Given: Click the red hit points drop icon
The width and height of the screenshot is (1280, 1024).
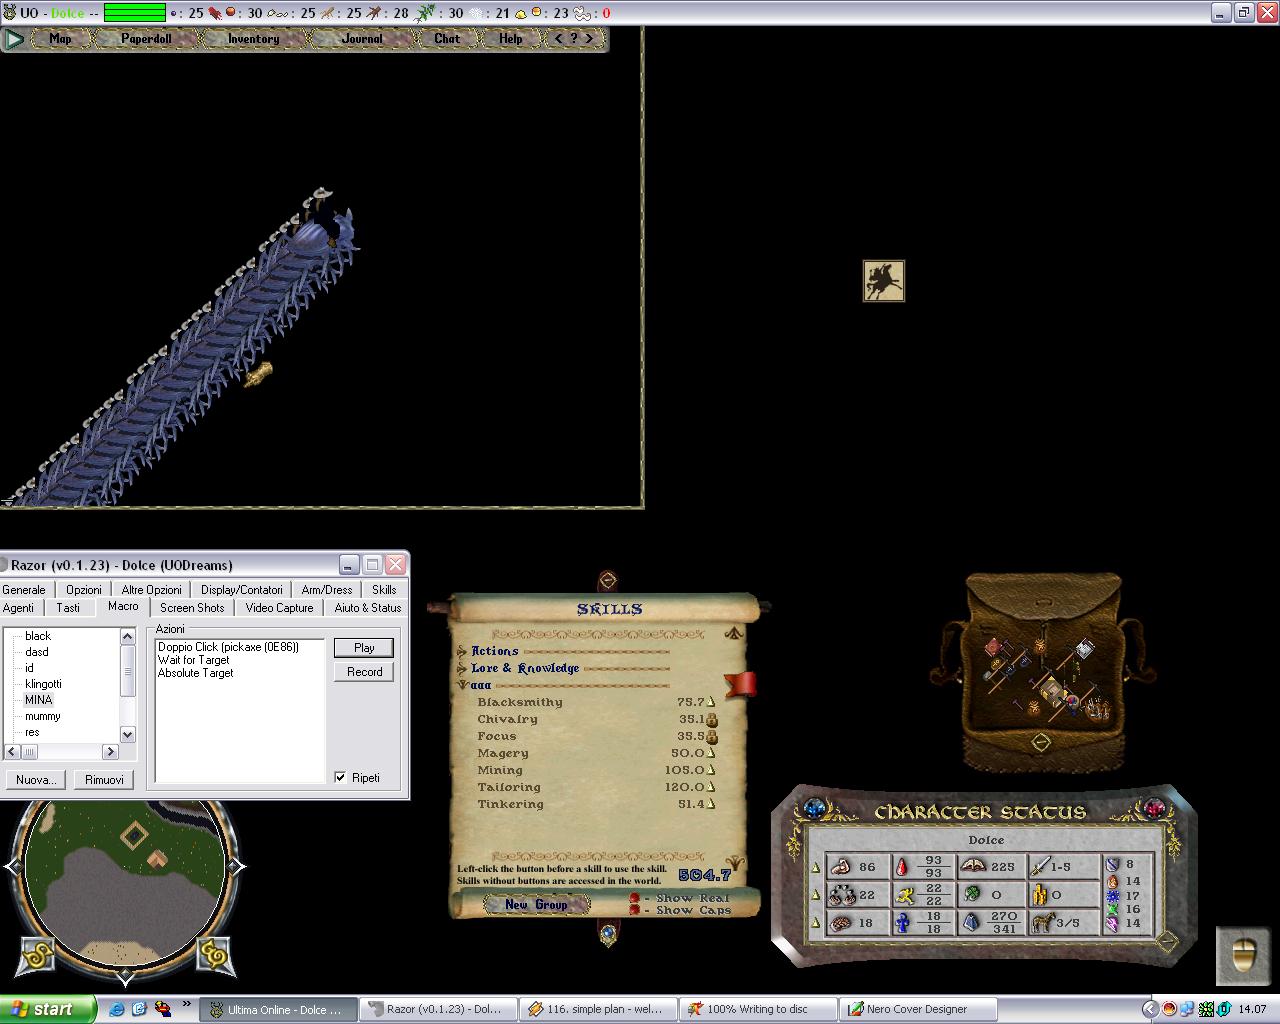Looking at the screenshot, I should point(901,867).
